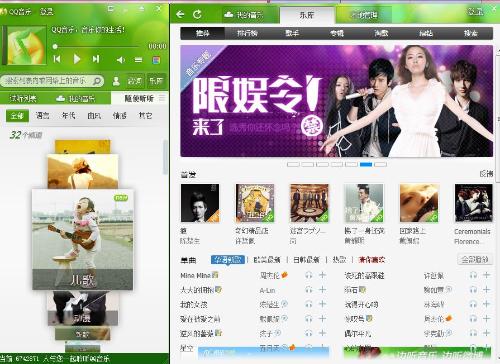Select the 热歌 singles filter
The width and height of the screenshot is (500, 364).
point(339,260)
